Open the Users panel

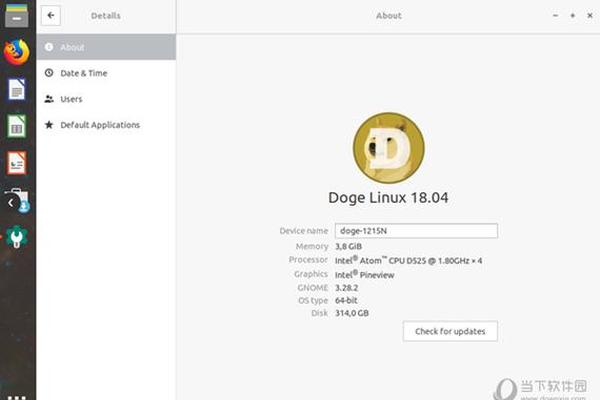[106, 99]
